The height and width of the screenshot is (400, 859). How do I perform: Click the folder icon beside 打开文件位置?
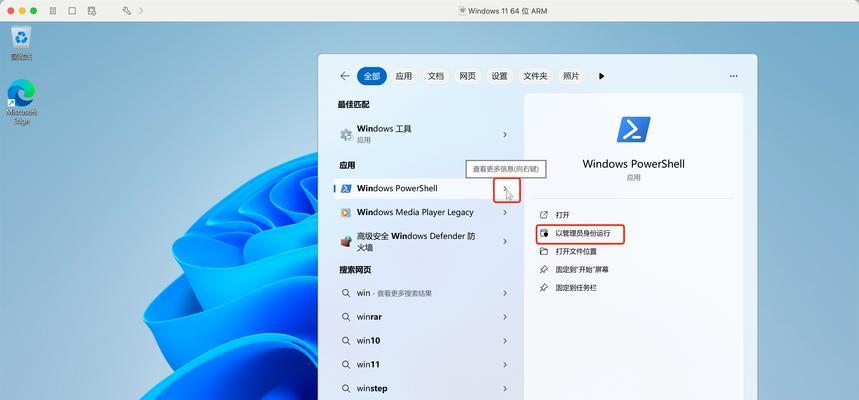[x=543, y=252]
